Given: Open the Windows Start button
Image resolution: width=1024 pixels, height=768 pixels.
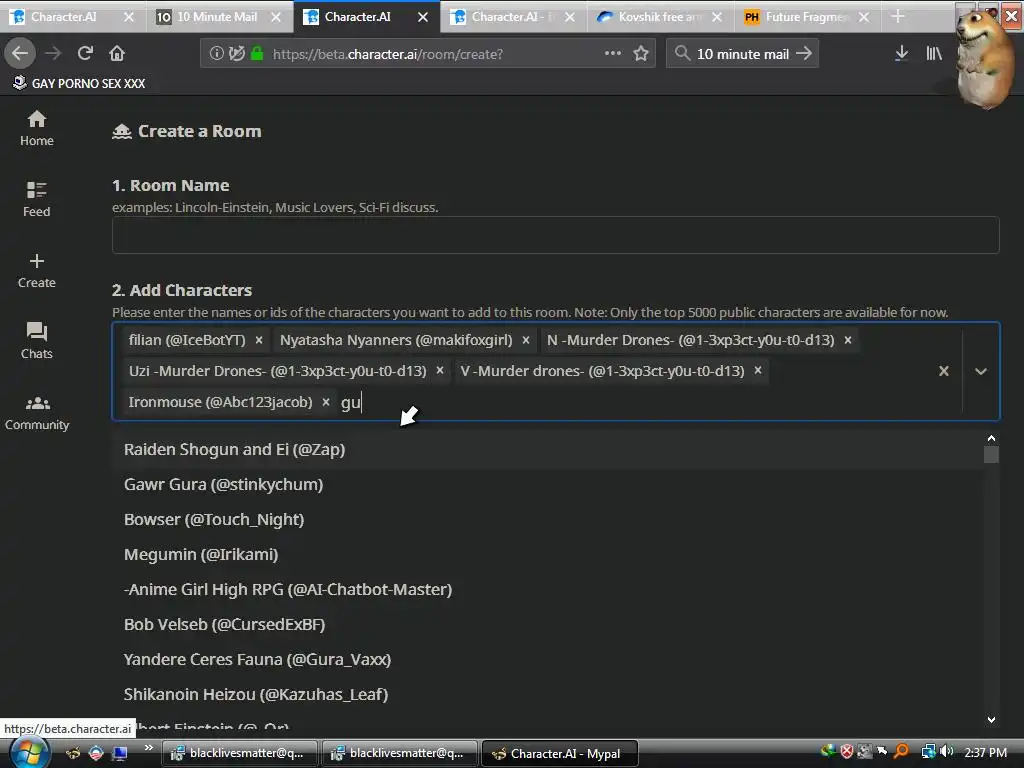Looking at the screenshot, I should point(29,754).
